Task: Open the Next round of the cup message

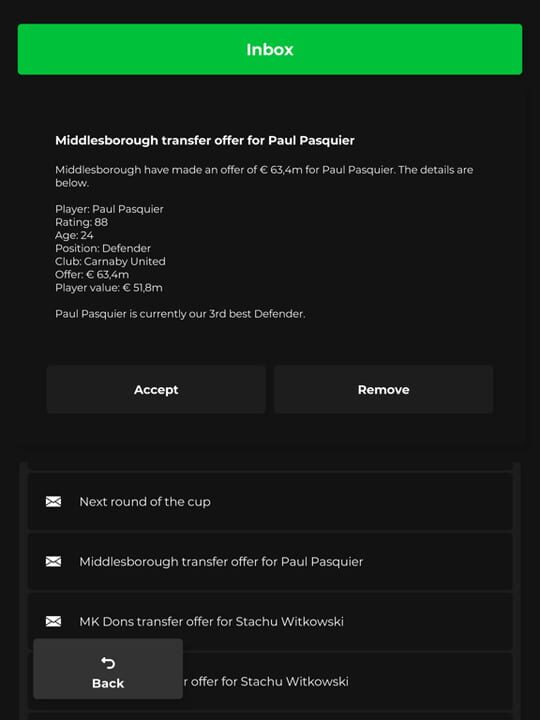Action: click(270, 501)
